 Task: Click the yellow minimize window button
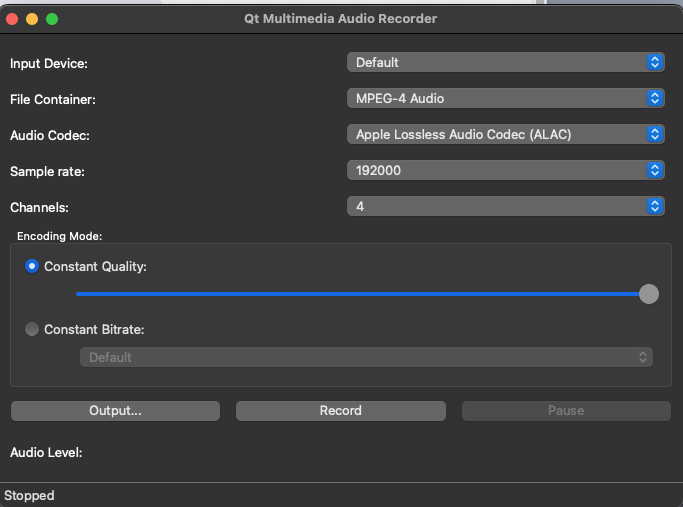pyautogui.click(x=32, y=19)
